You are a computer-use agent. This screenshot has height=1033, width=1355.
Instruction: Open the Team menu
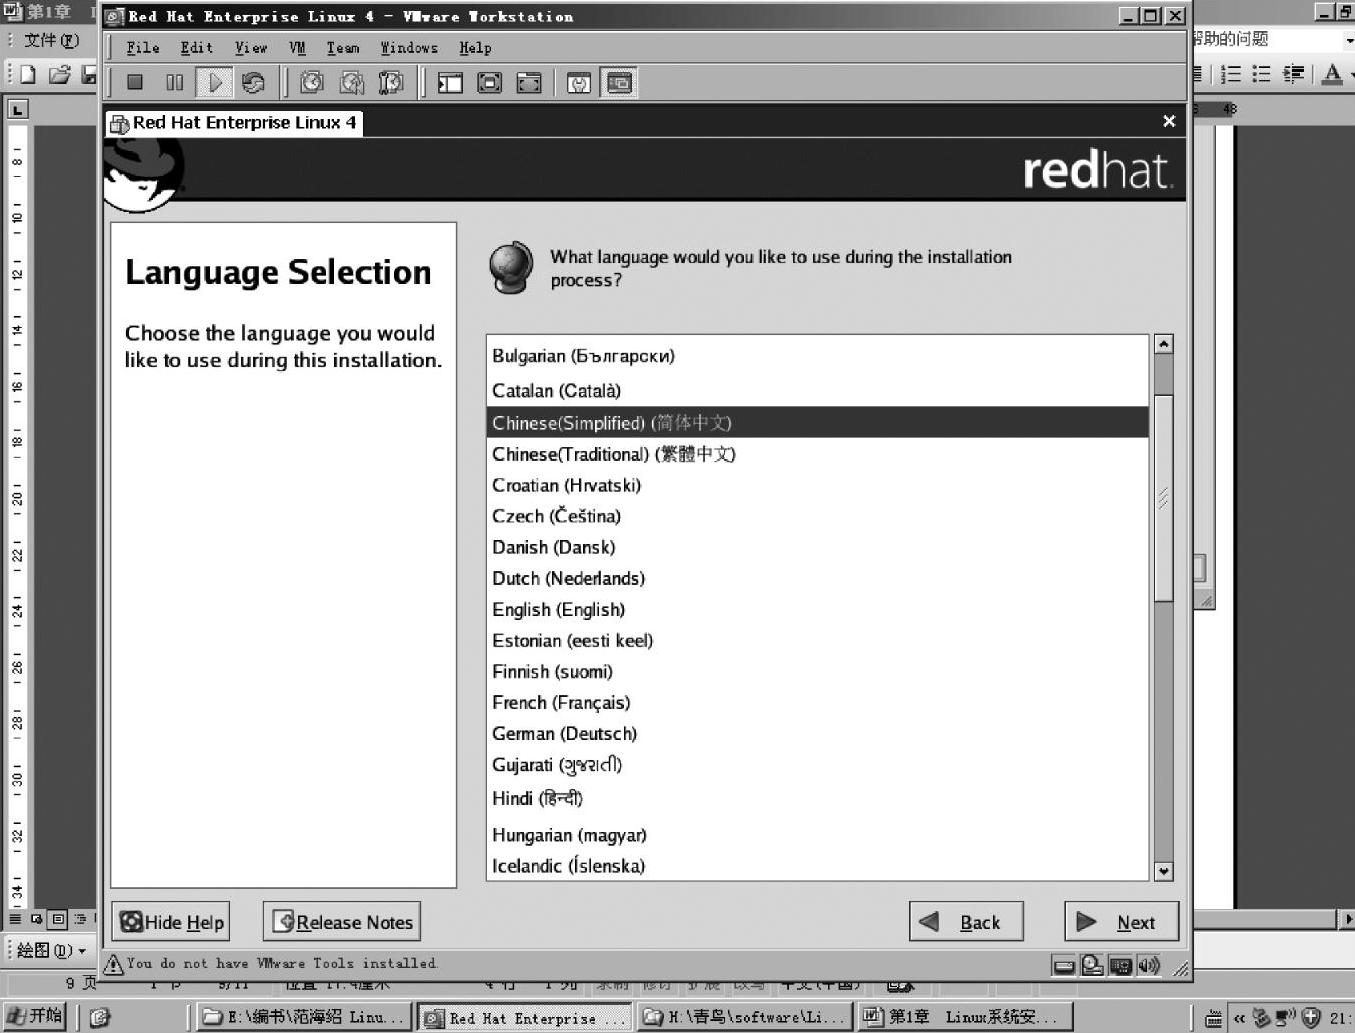343,48
